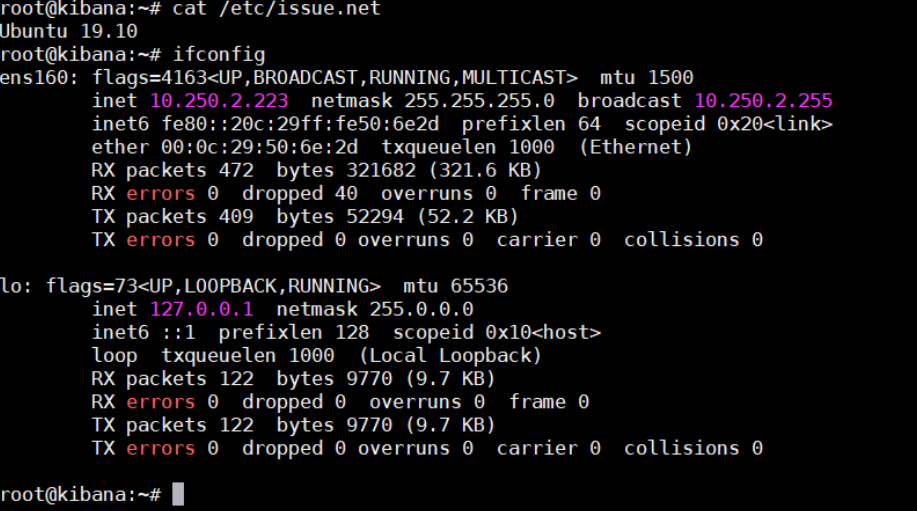Click red TX errors under ens160
Image resolution: width=917 pixels, height=511 pixels.
pos(160,240)
